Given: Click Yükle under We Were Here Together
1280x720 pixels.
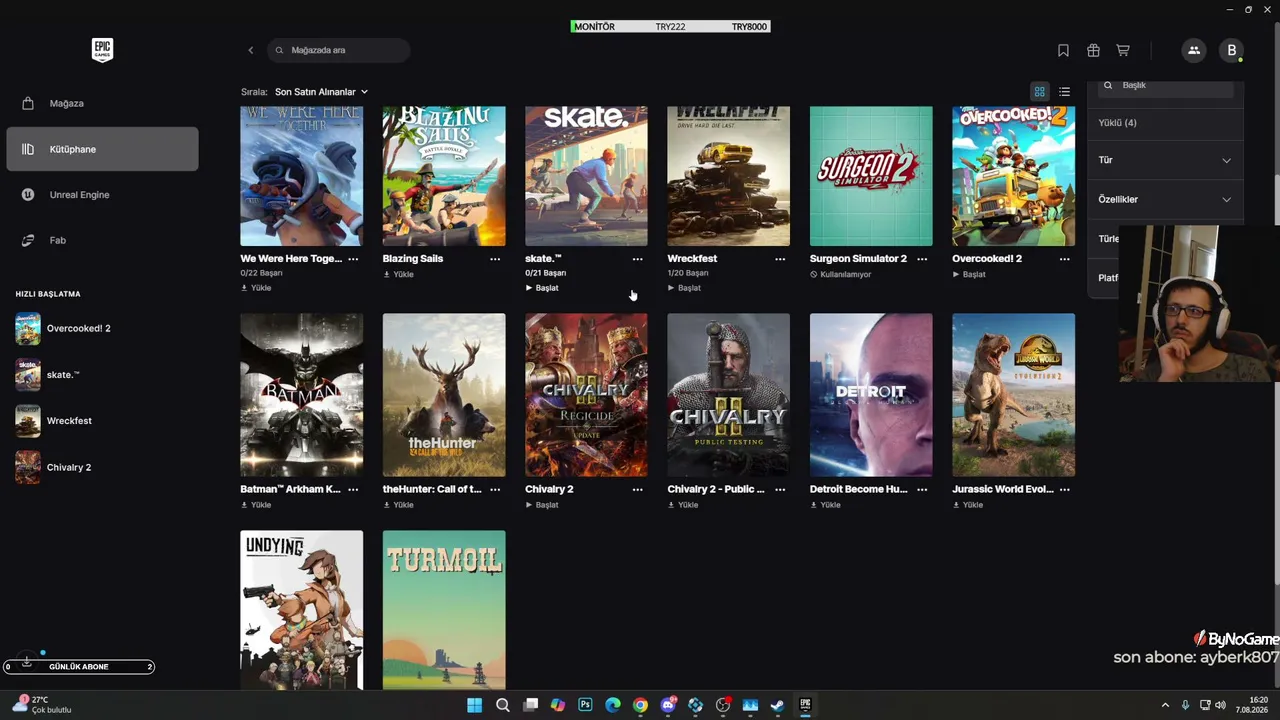Looking at the screenshot, I should click(256, 288).
